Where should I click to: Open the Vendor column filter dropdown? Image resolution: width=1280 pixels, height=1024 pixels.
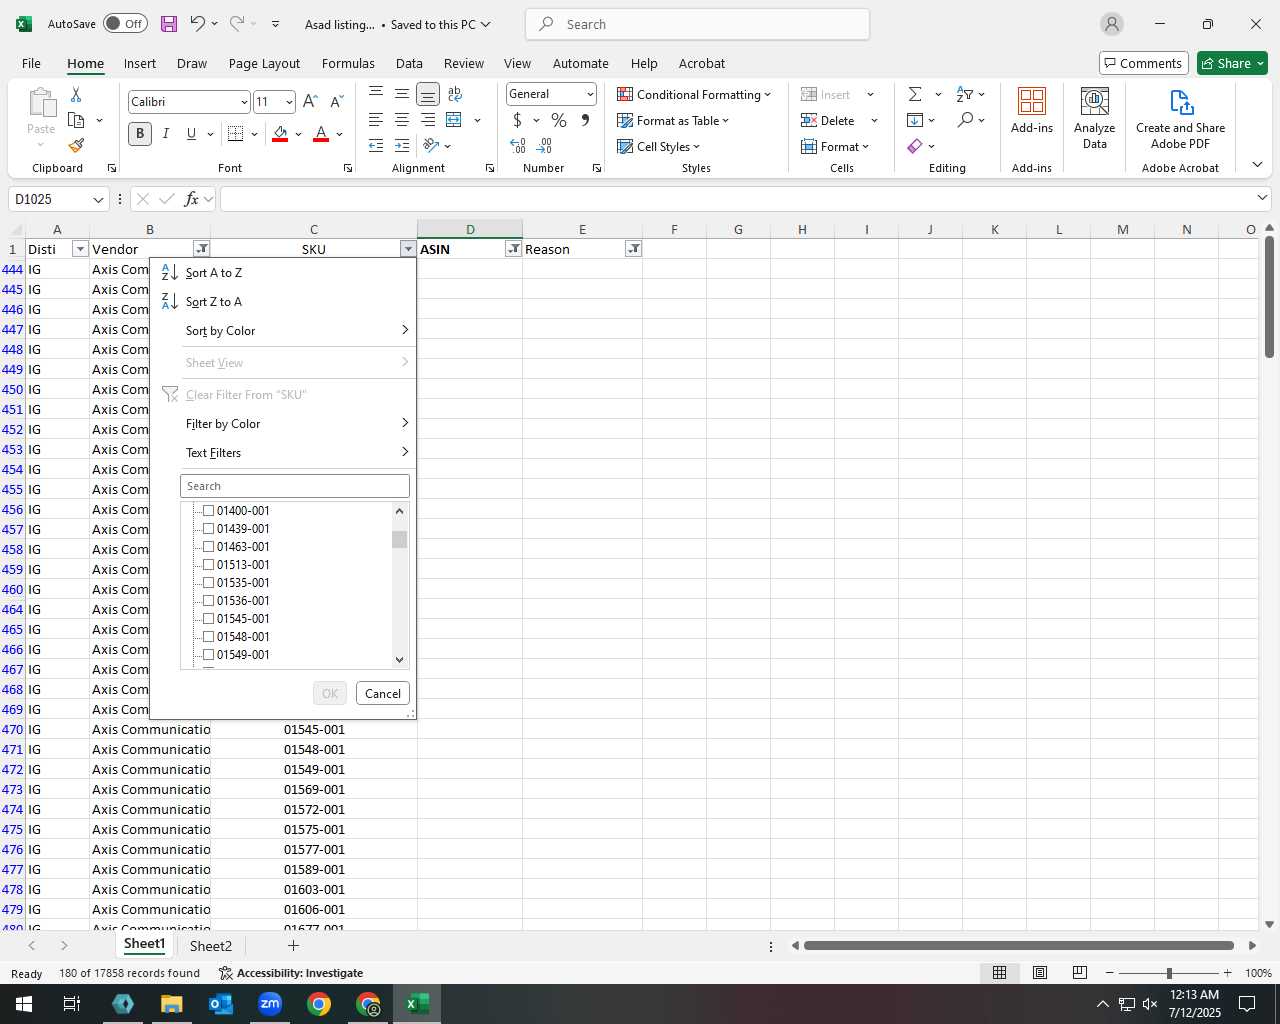tap(202, 249)
